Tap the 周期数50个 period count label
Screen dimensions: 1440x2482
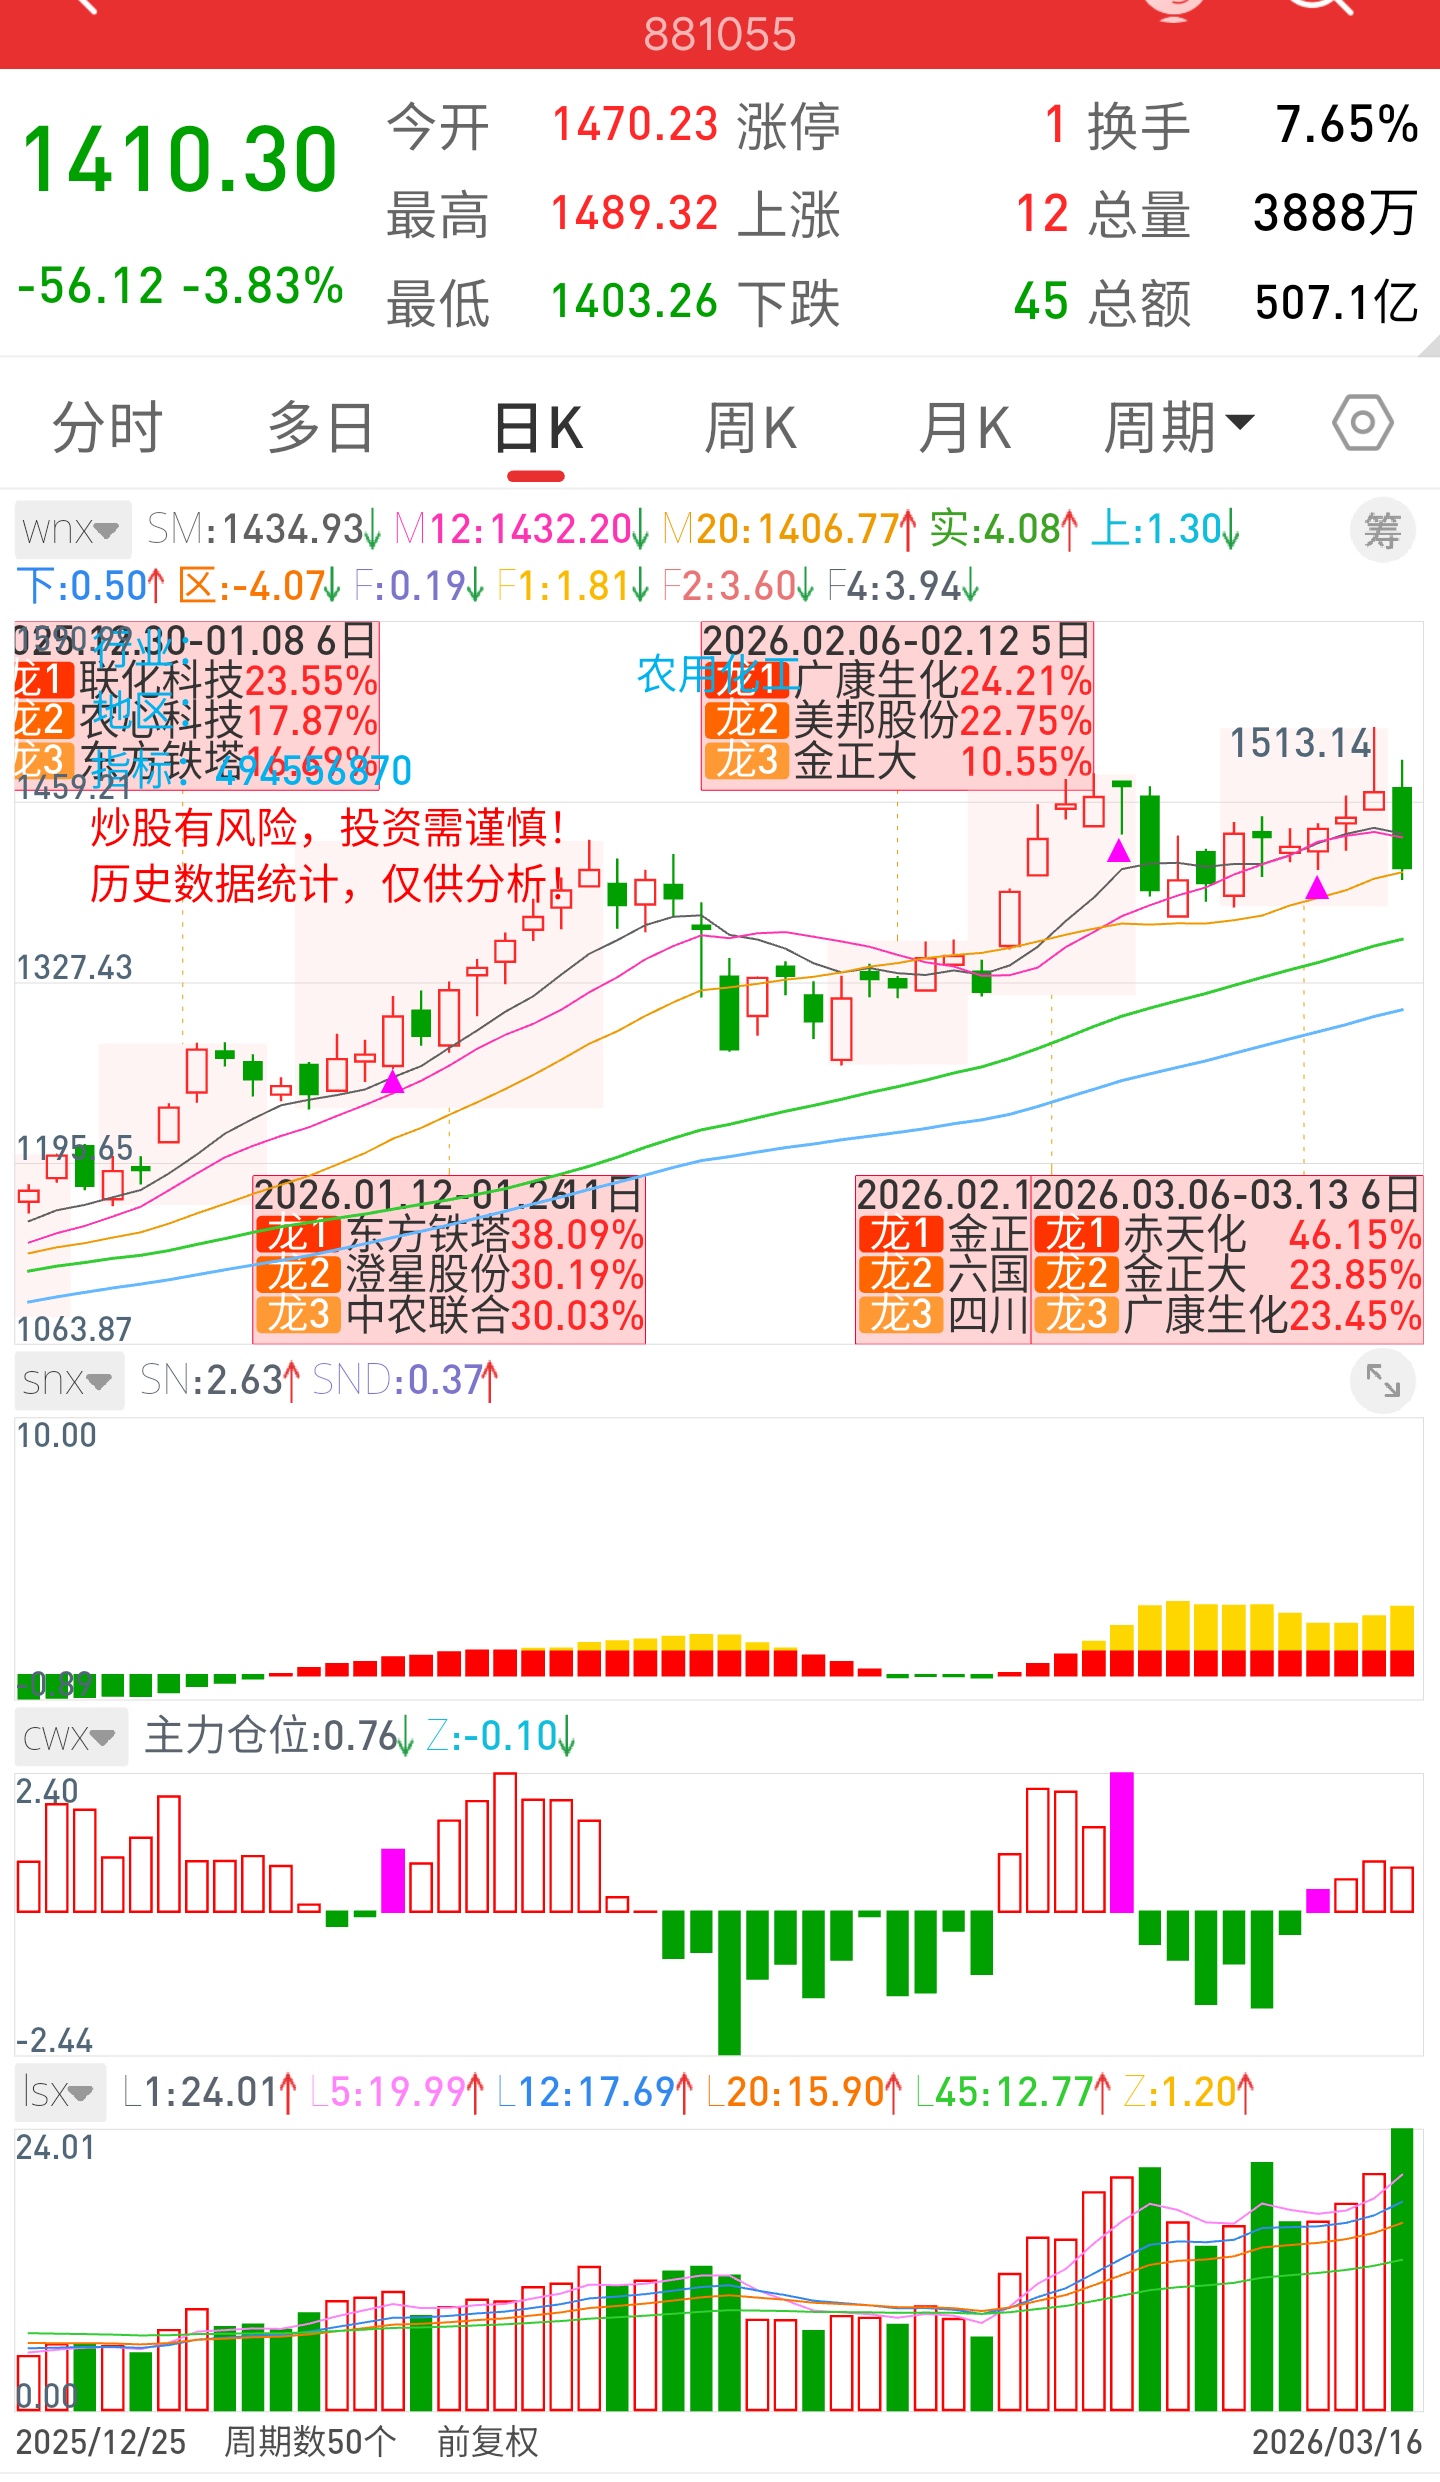pyautogui.click(x=310, y=2442)
